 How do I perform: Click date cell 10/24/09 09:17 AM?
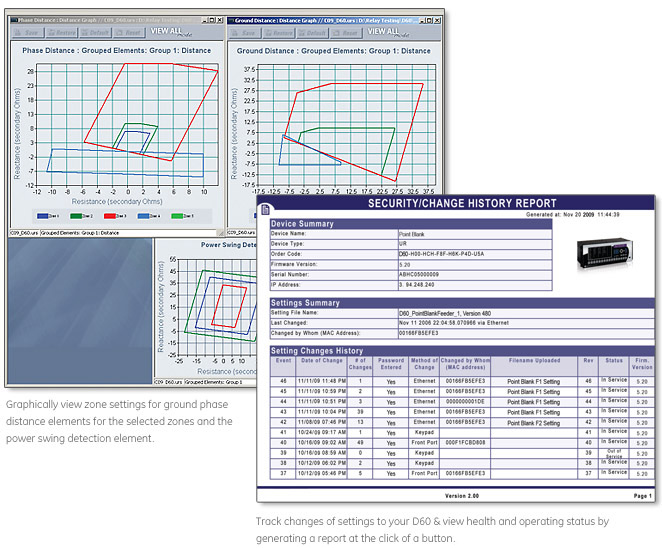click(x=322, y=433)
